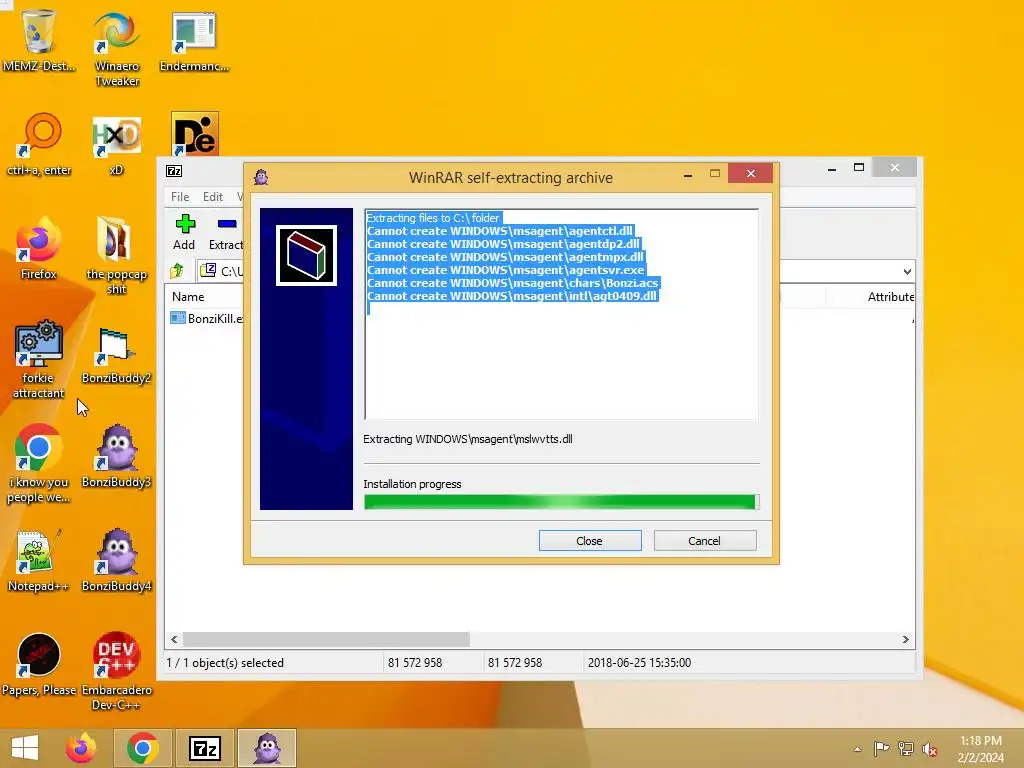Go up one folder in 7-Zip
The width and height of the screenshot is (1024, 768).
(176, 270)
